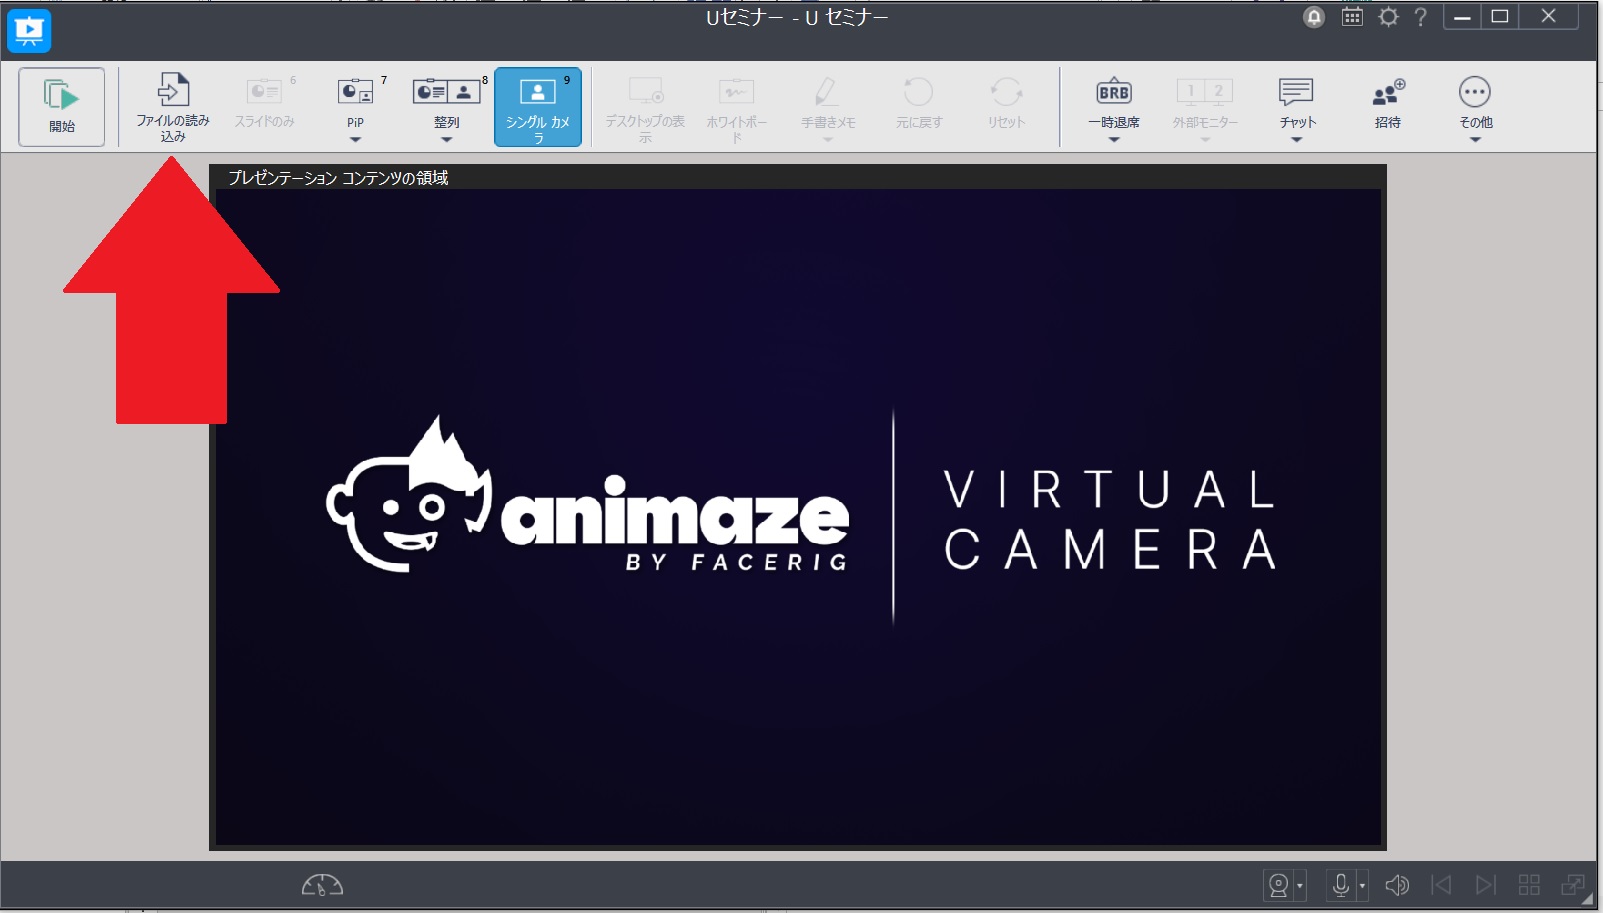The height and width of the screenshot is (913, 1603).
Task: Click the 一時退席 BRB icon
Action: coord(1114,92)
